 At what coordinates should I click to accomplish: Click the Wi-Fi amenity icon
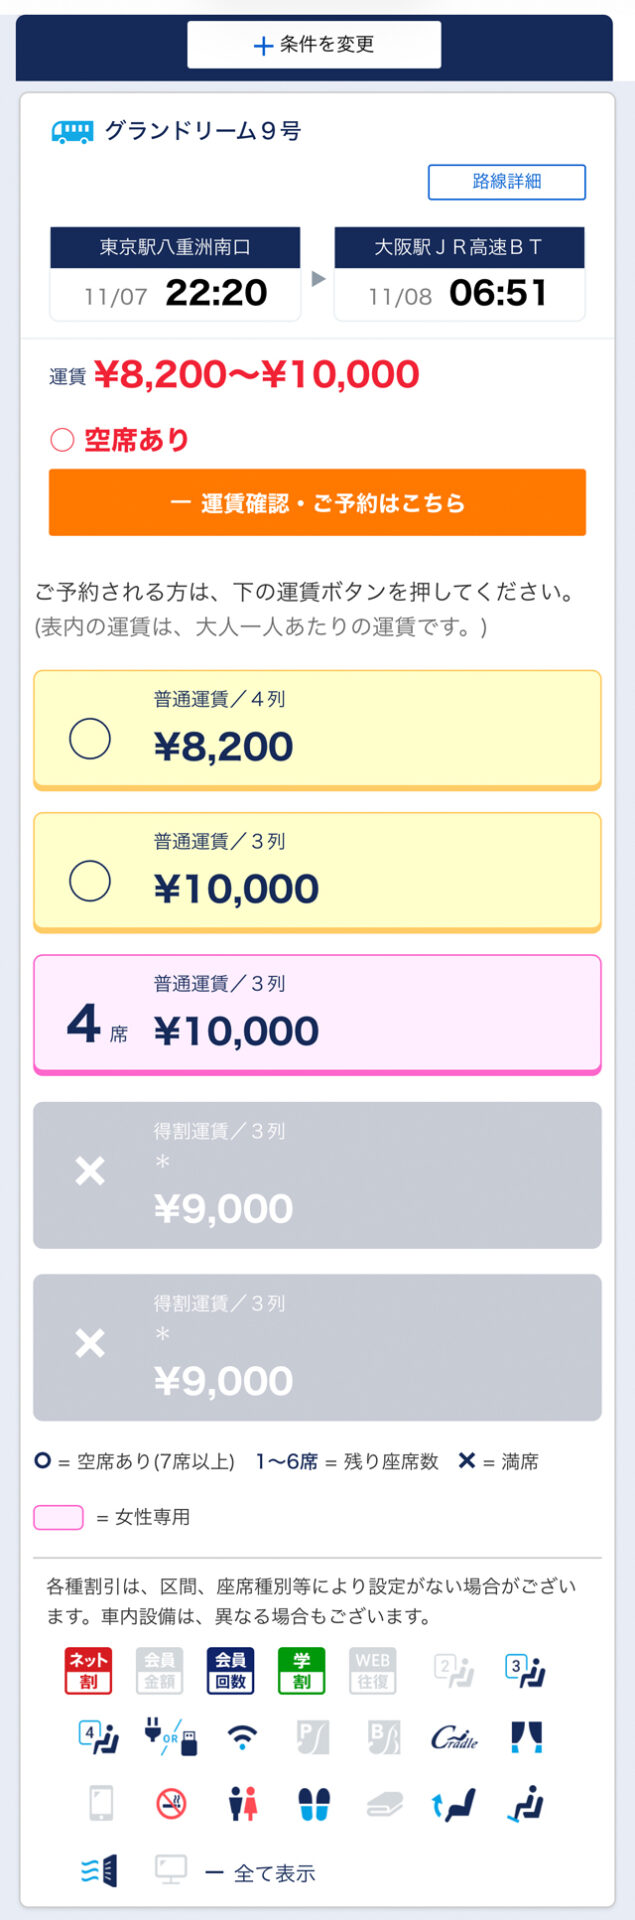(241, 1737)
